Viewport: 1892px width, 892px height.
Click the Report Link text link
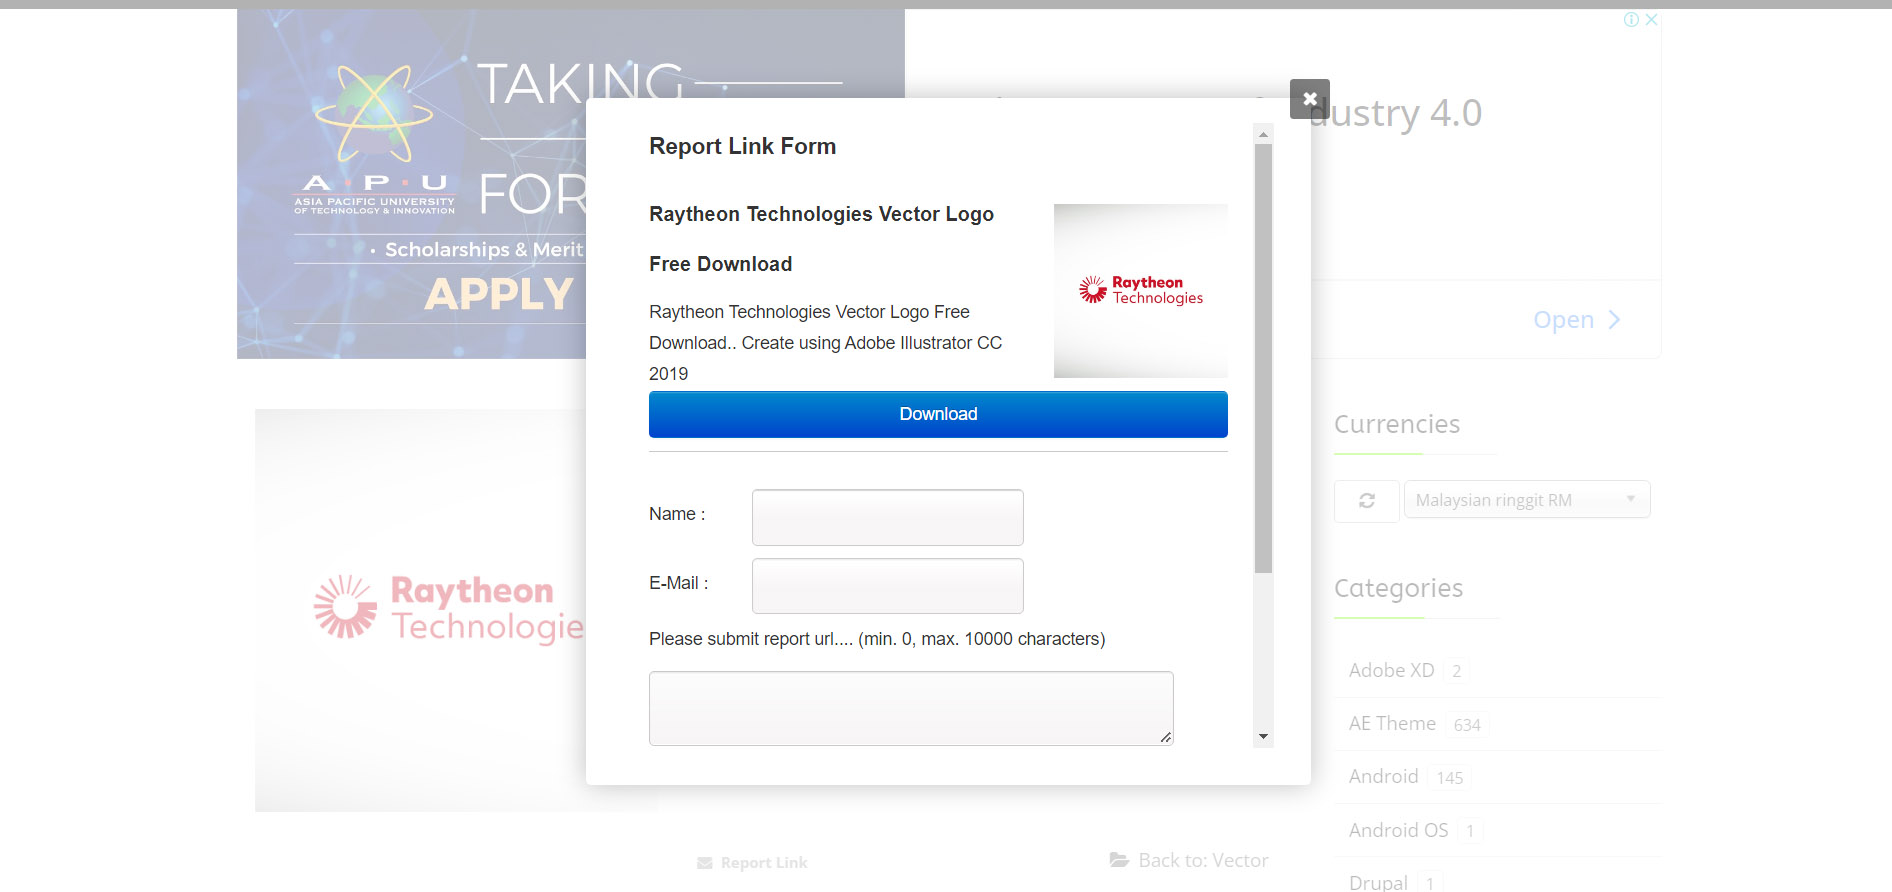[764, 863]
